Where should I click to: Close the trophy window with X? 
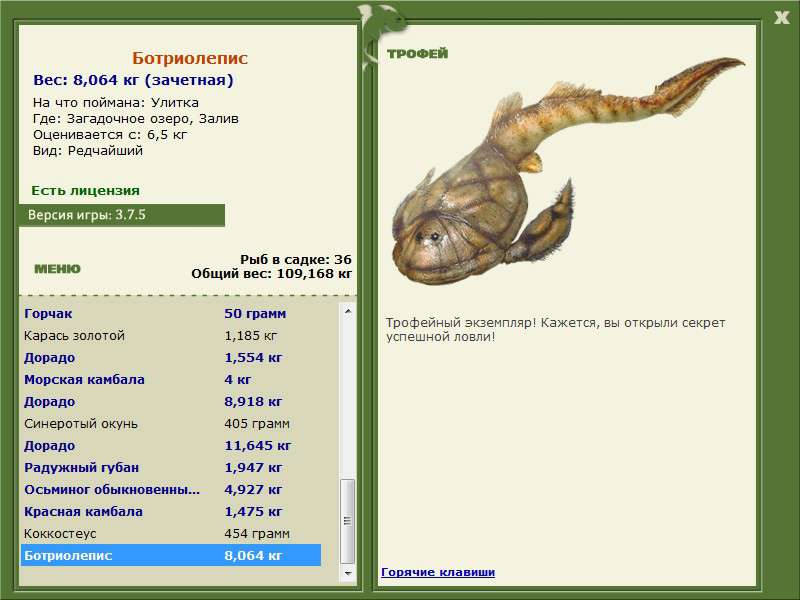pos(781,18)
